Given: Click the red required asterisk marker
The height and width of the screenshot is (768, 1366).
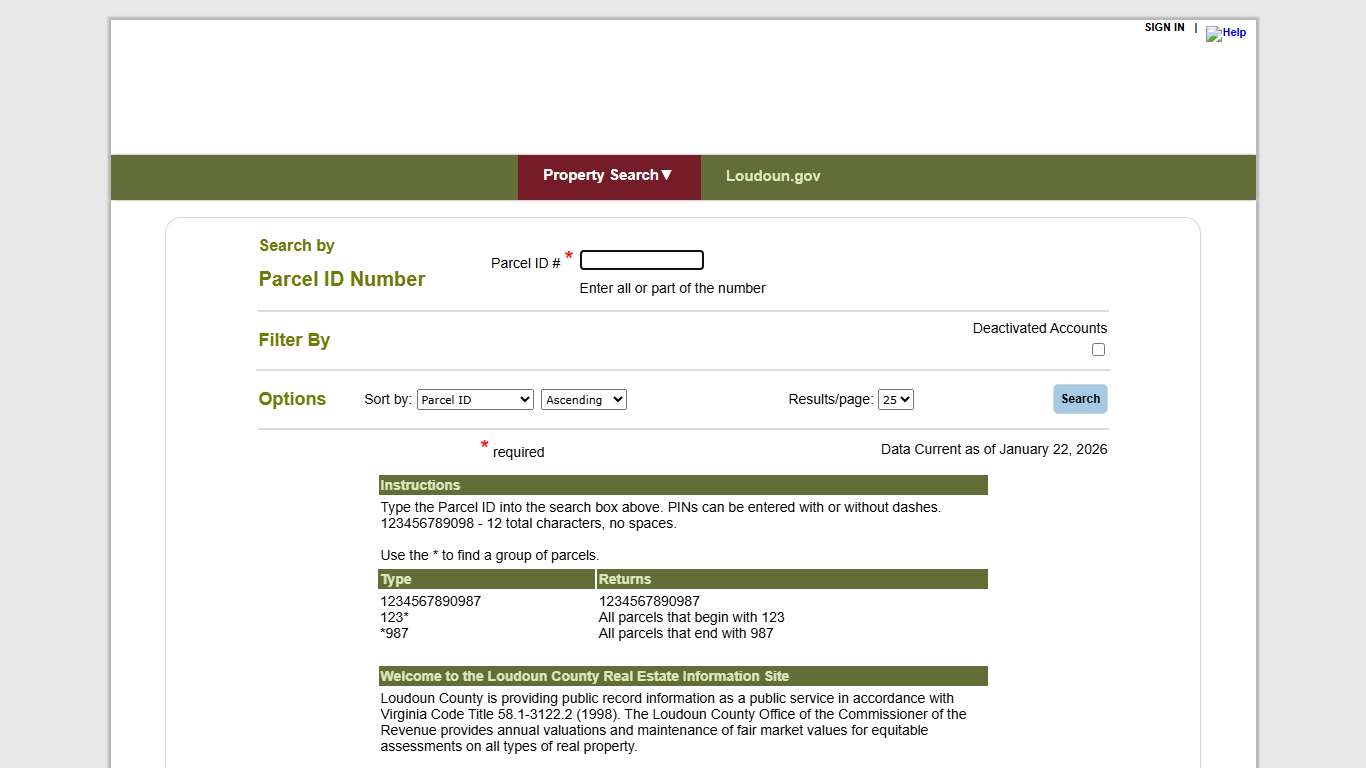Looking at the screenshot, I should 484,446.
